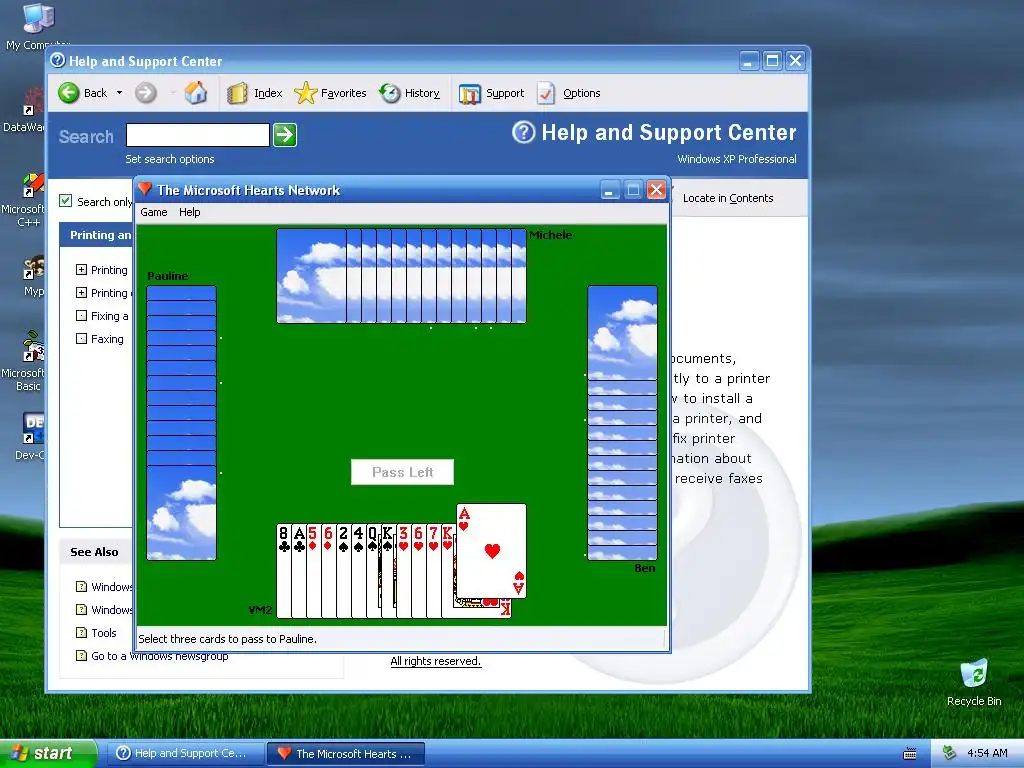The image size is (1024, 768).
Task: Click Pauline's face-down hand of cards
Action: 181,423
